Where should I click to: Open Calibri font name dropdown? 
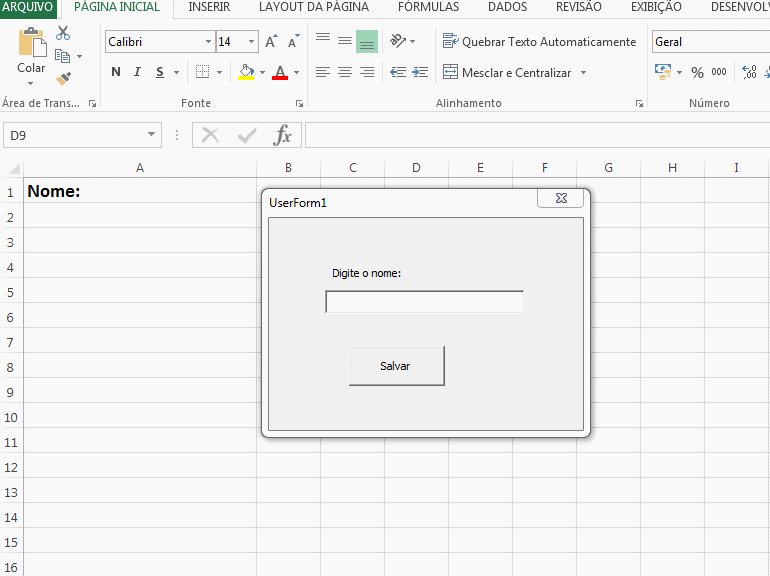pos(208,42)
